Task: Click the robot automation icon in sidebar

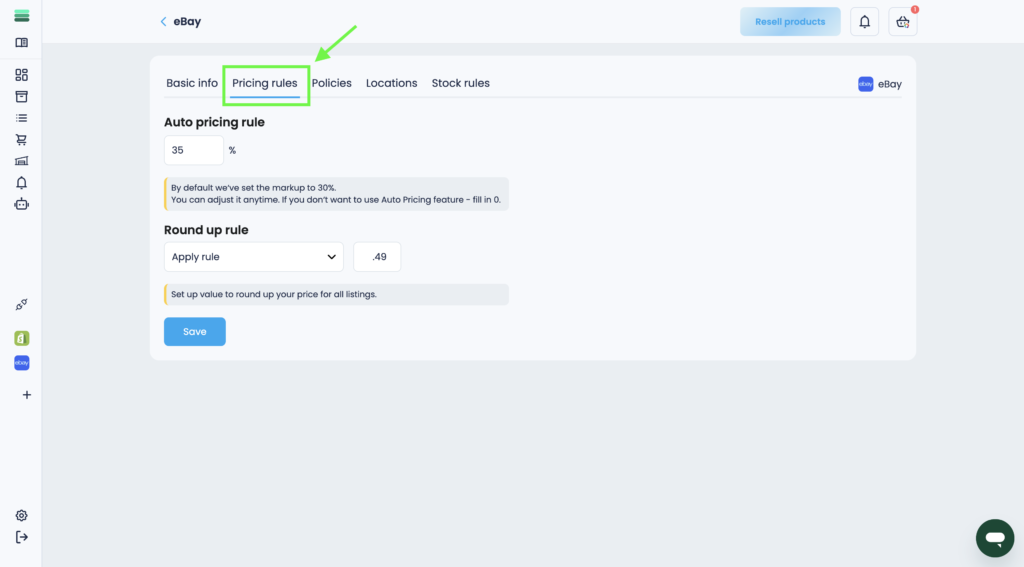Action: click(21, 204)
